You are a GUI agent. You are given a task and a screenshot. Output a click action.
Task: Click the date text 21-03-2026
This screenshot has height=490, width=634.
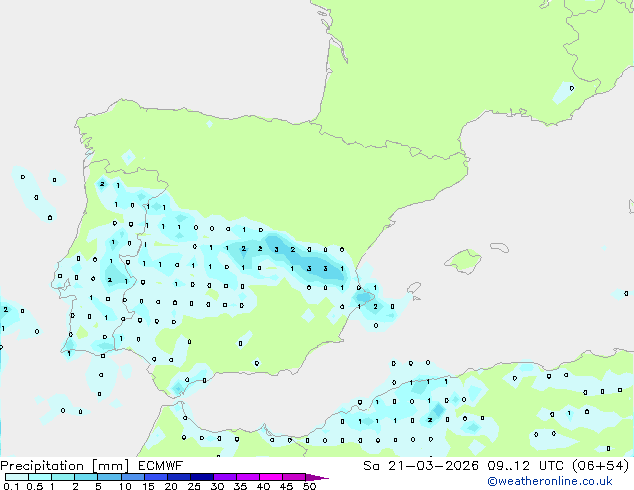(x=433, y=466)
